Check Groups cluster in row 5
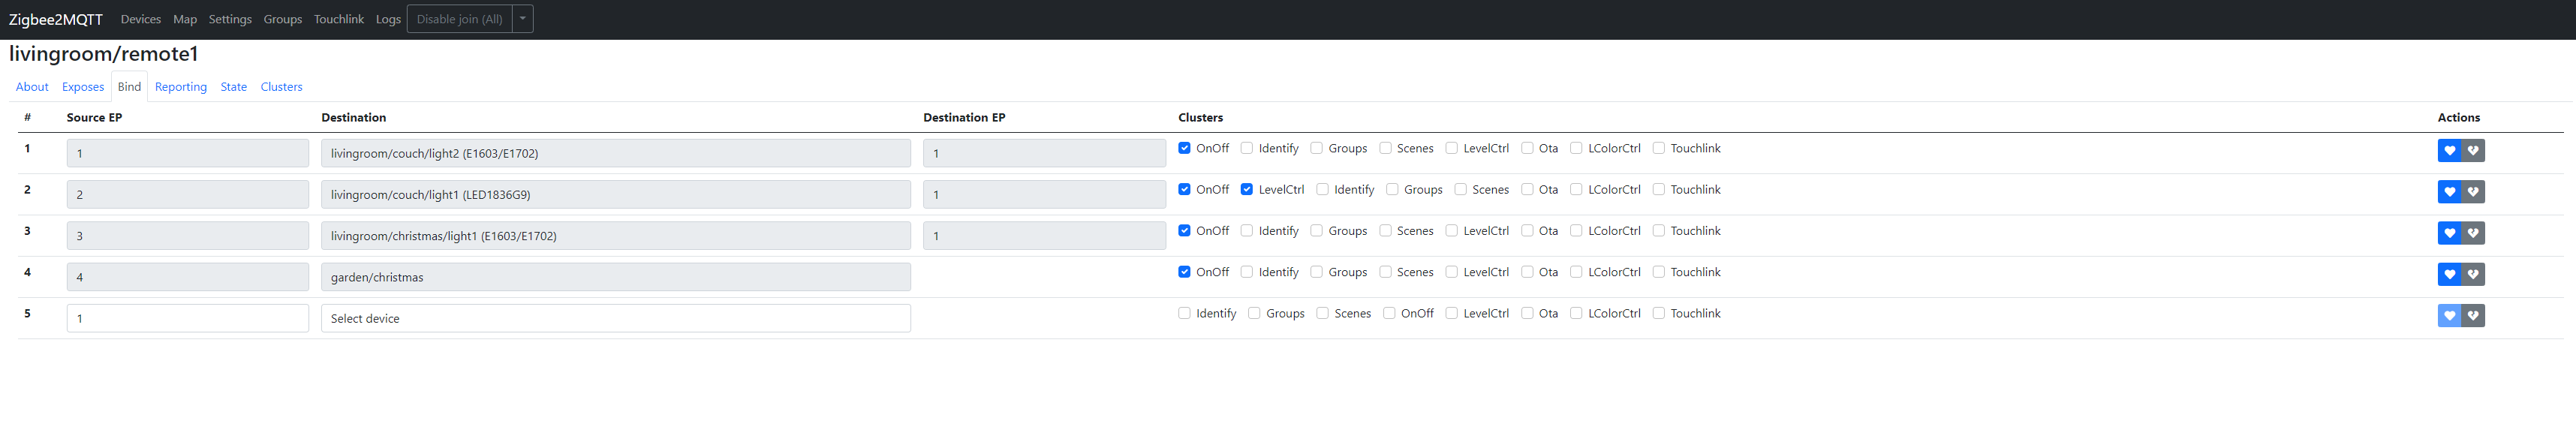This screenshot has width=2576, height=421. tap(1254, 313)
